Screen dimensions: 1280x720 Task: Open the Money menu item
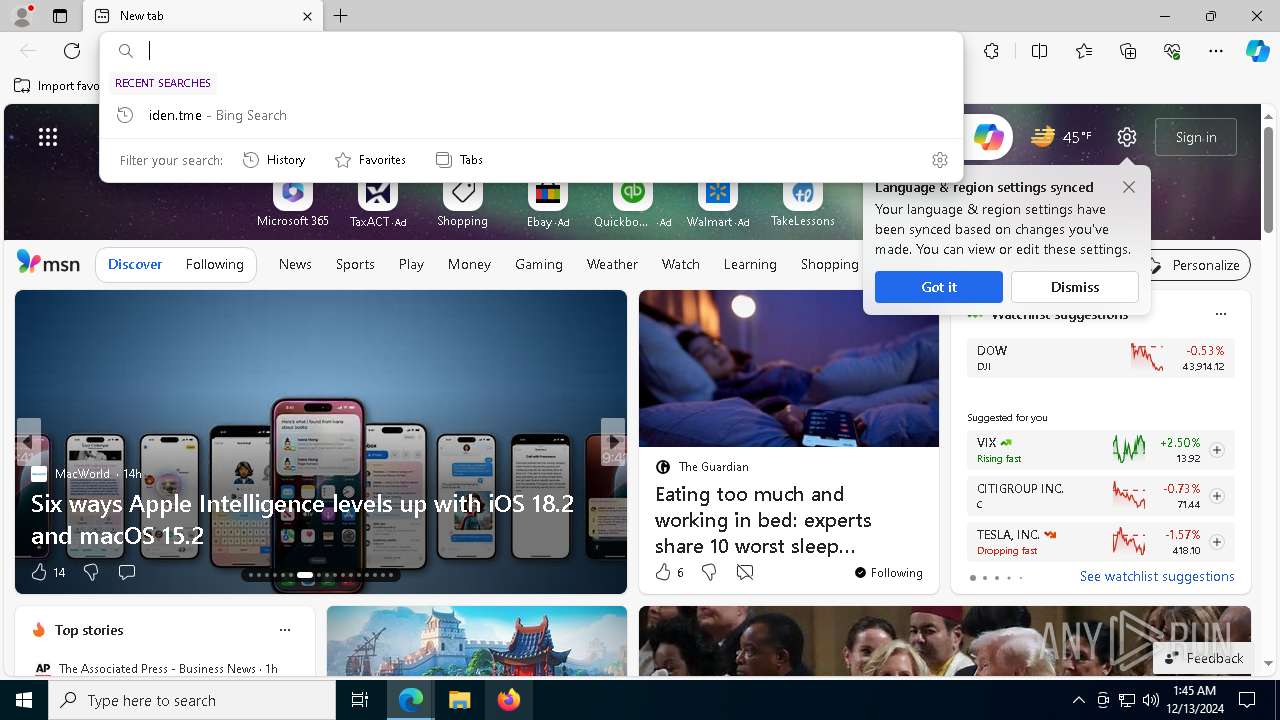(x=469, y=264)
